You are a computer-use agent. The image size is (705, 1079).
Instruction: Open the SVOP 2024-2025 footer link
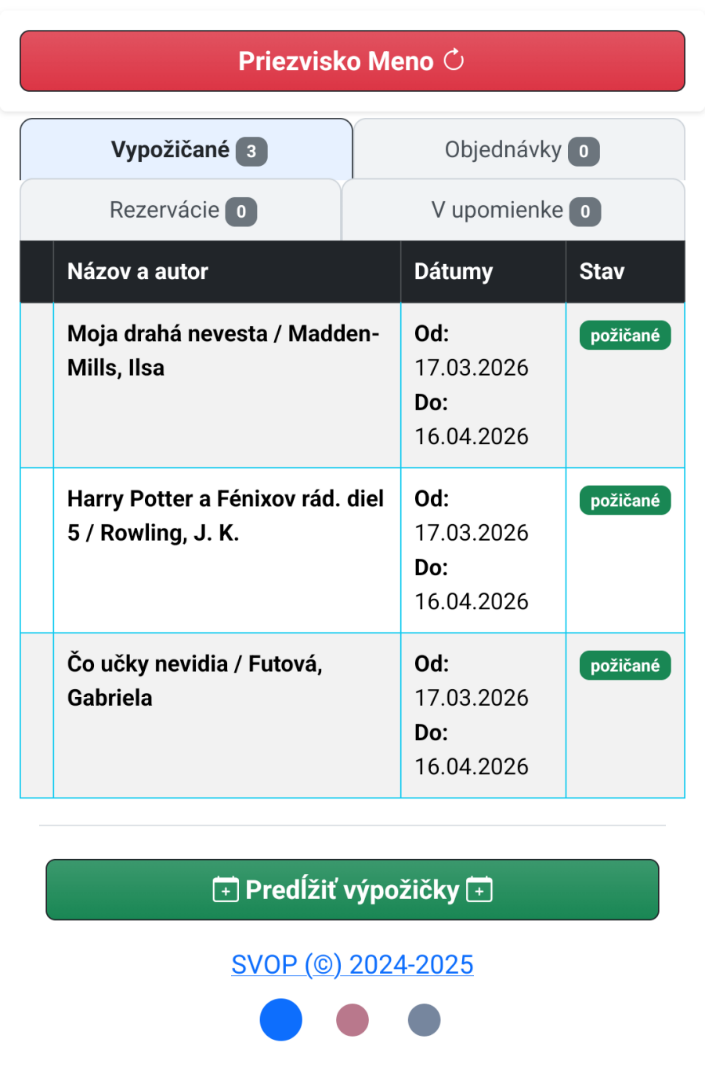pos(352,965)
